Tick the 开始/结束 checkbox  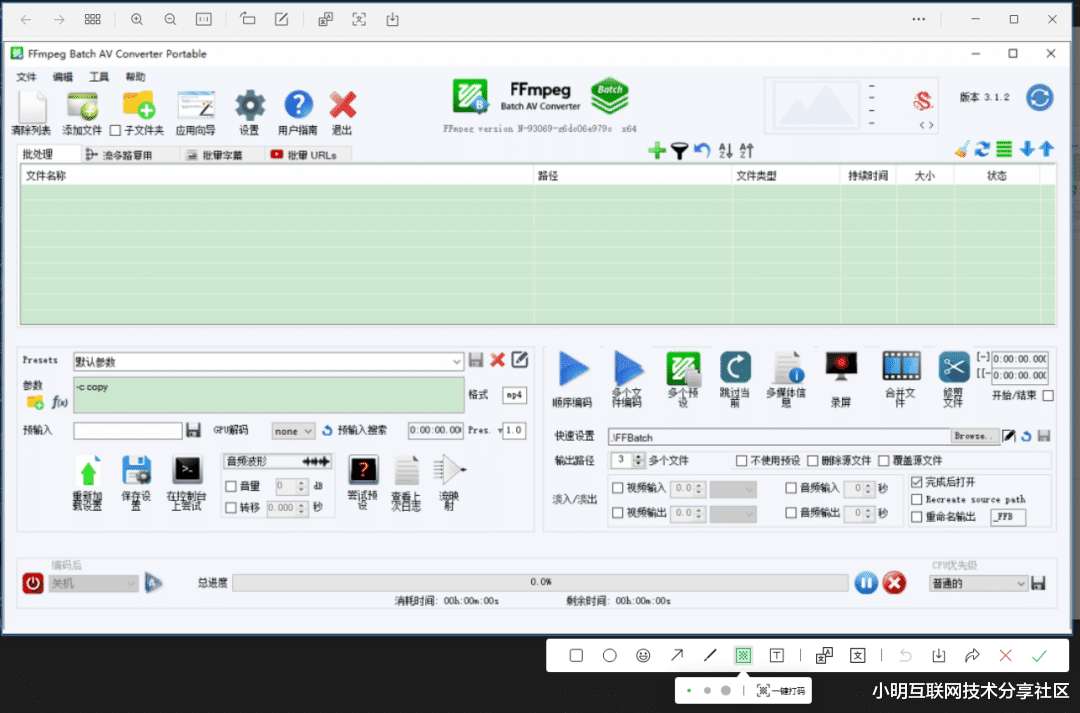[1048, 395]
